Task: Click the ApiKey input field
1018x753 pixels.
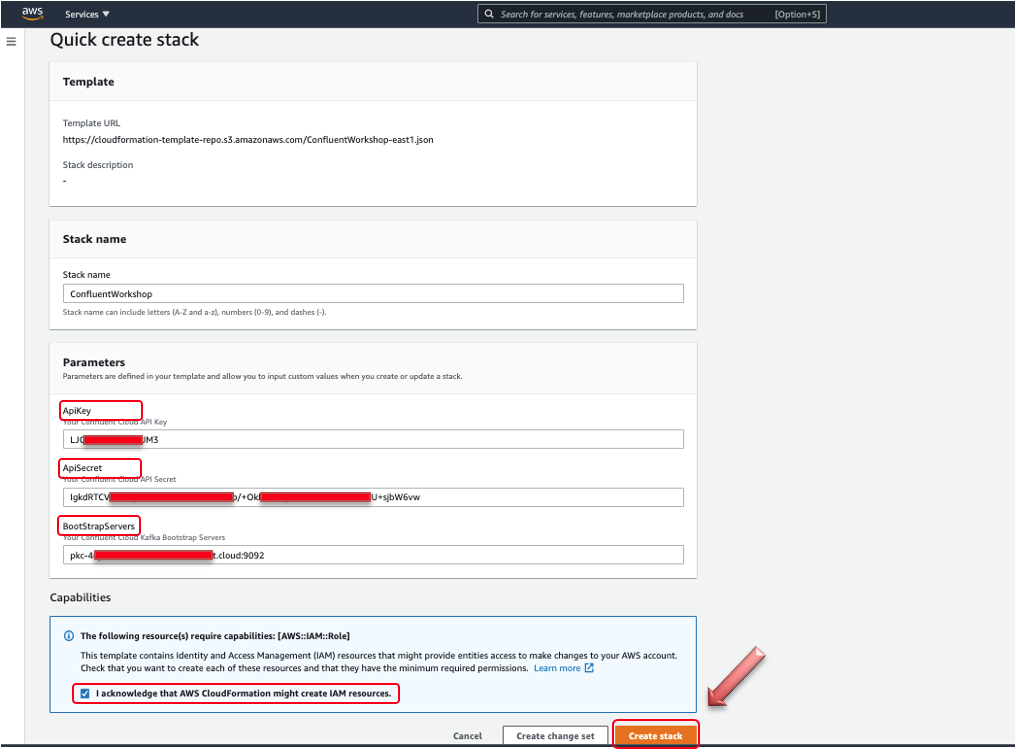Action: [x=373, y=439]
